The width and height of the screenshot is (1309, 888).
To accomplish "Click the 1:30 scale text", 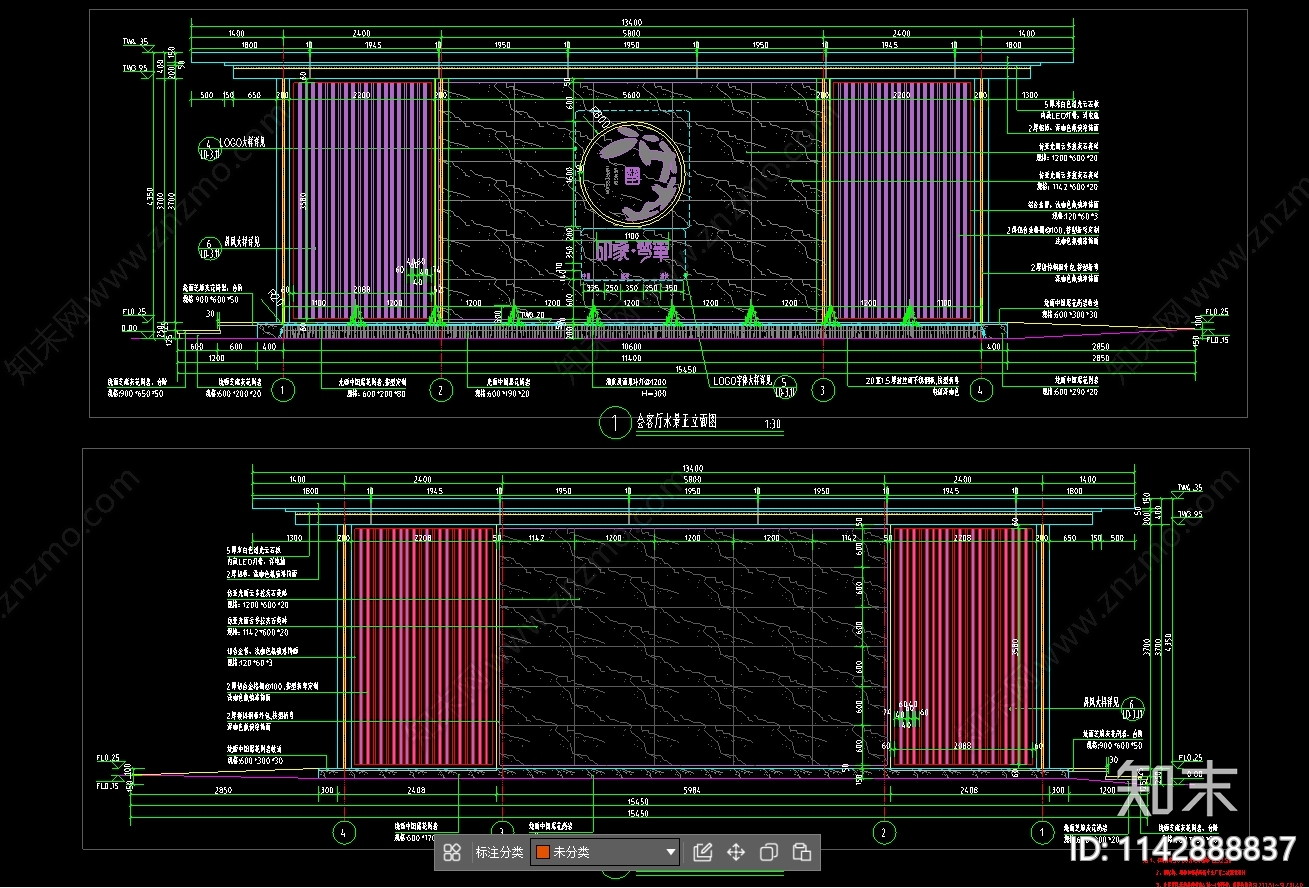I will click(772, 424).
